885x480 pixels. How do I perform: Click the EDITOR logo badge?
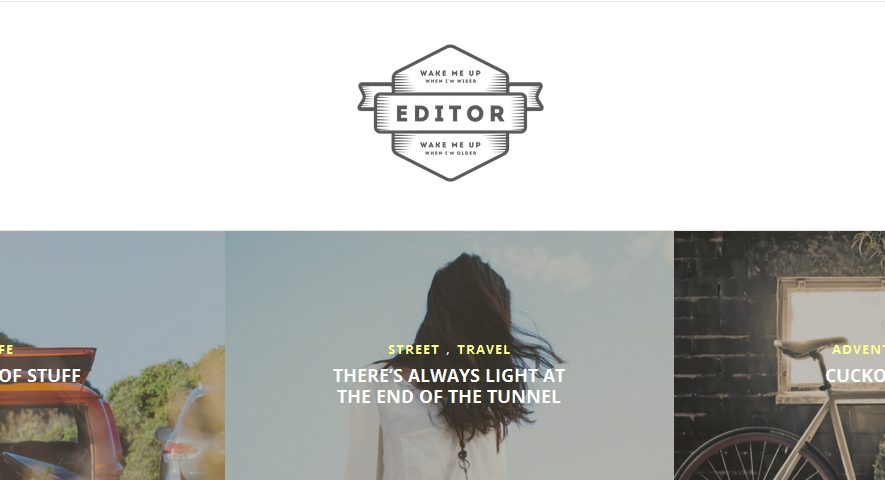(450, 113)
